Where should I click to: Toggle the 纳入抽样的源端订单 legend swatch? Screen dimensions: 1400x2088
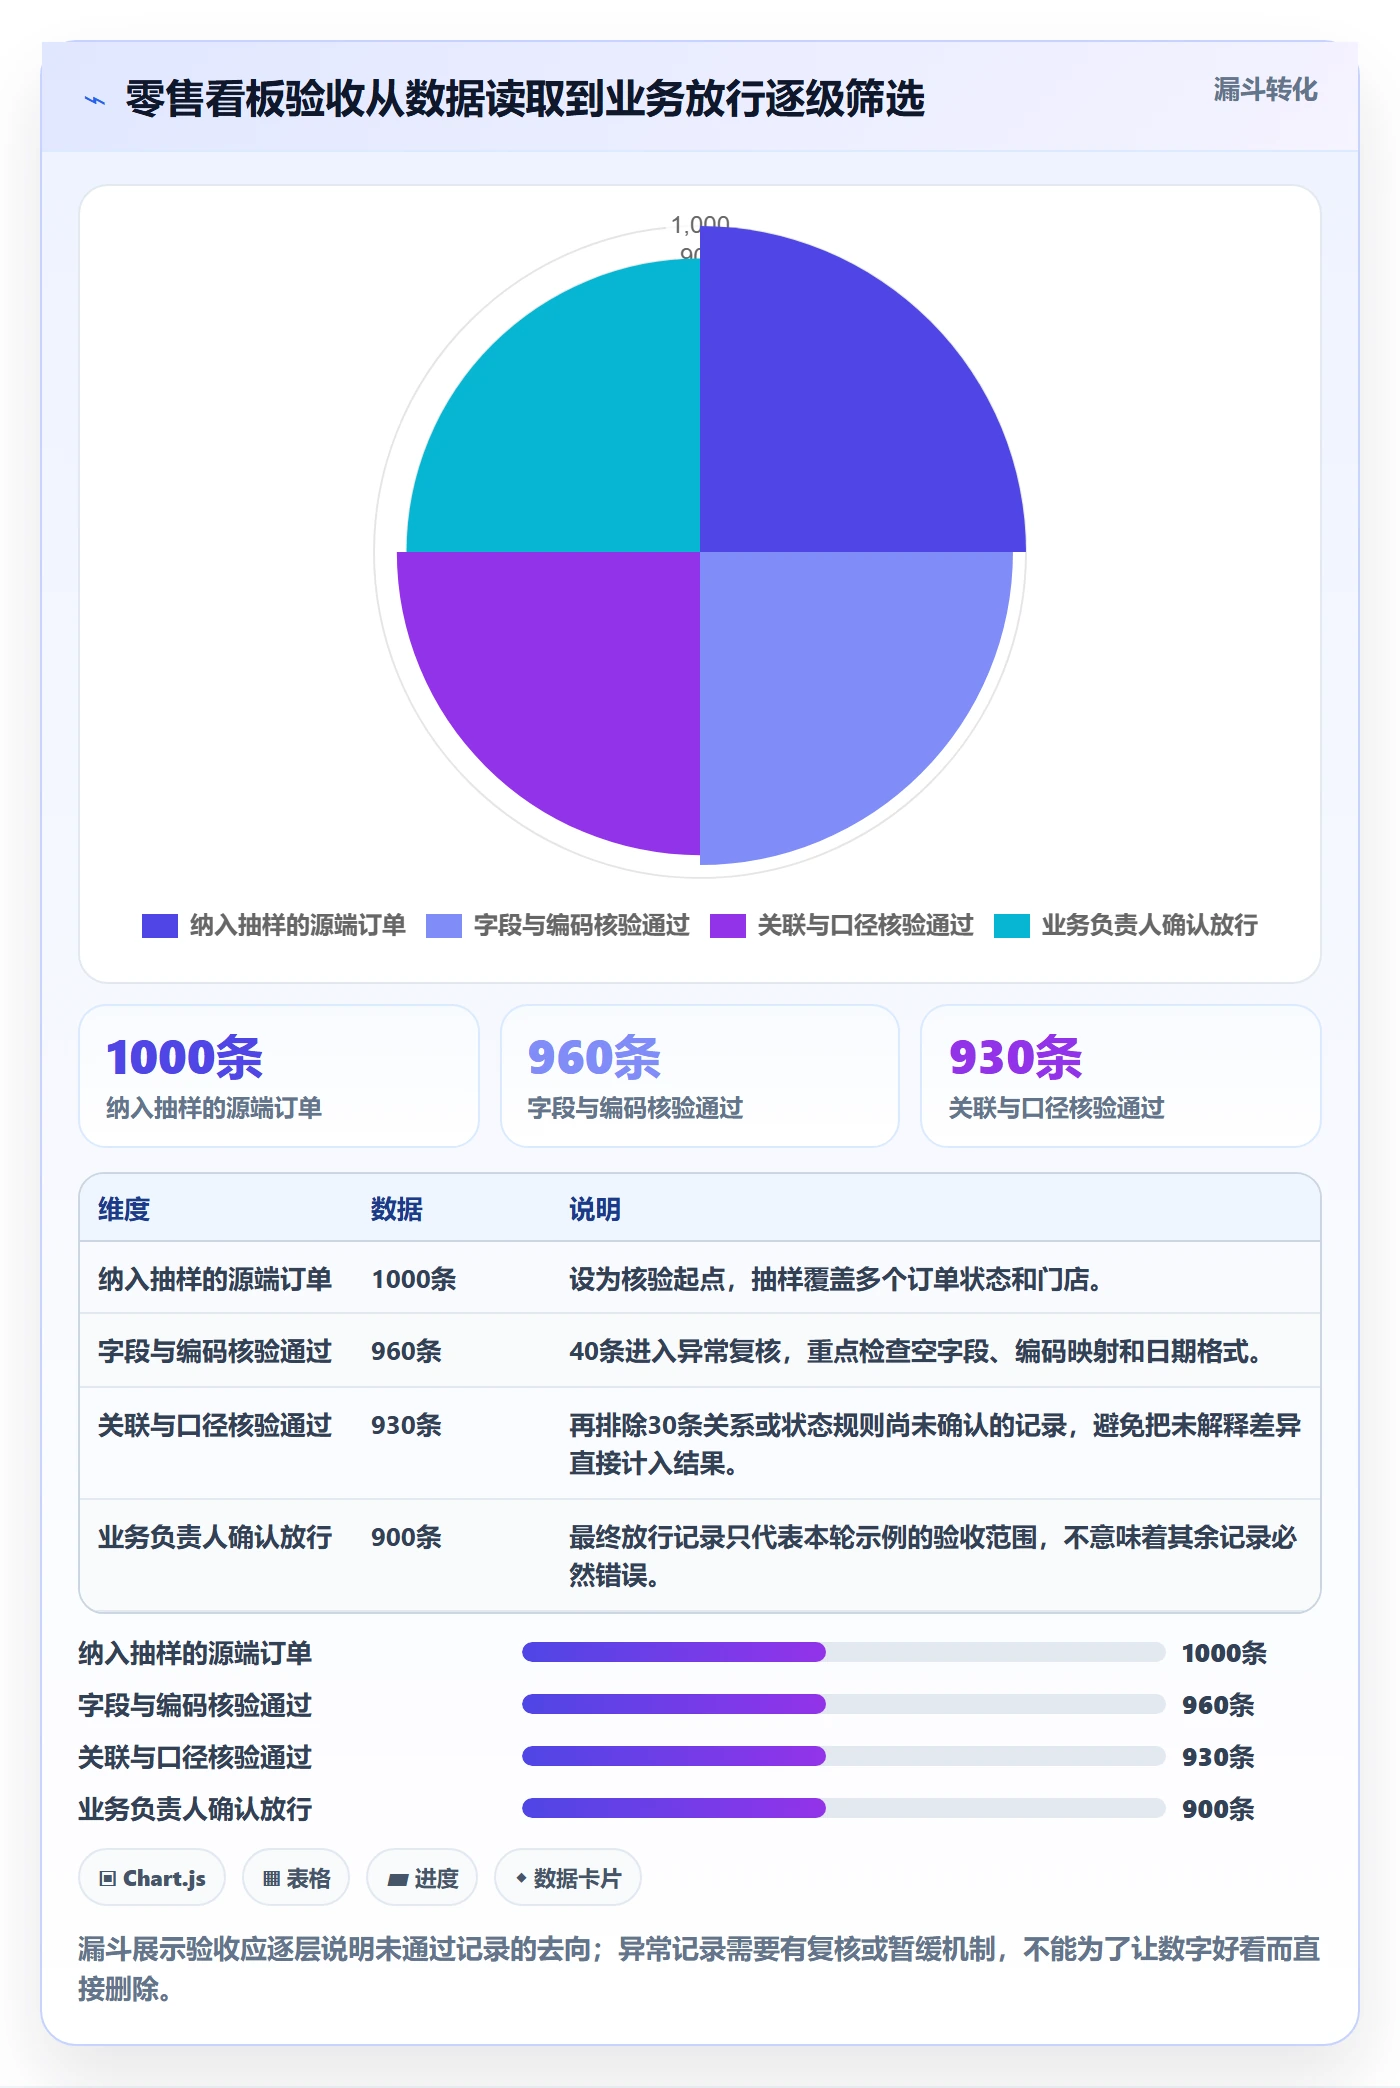(160, 926)
